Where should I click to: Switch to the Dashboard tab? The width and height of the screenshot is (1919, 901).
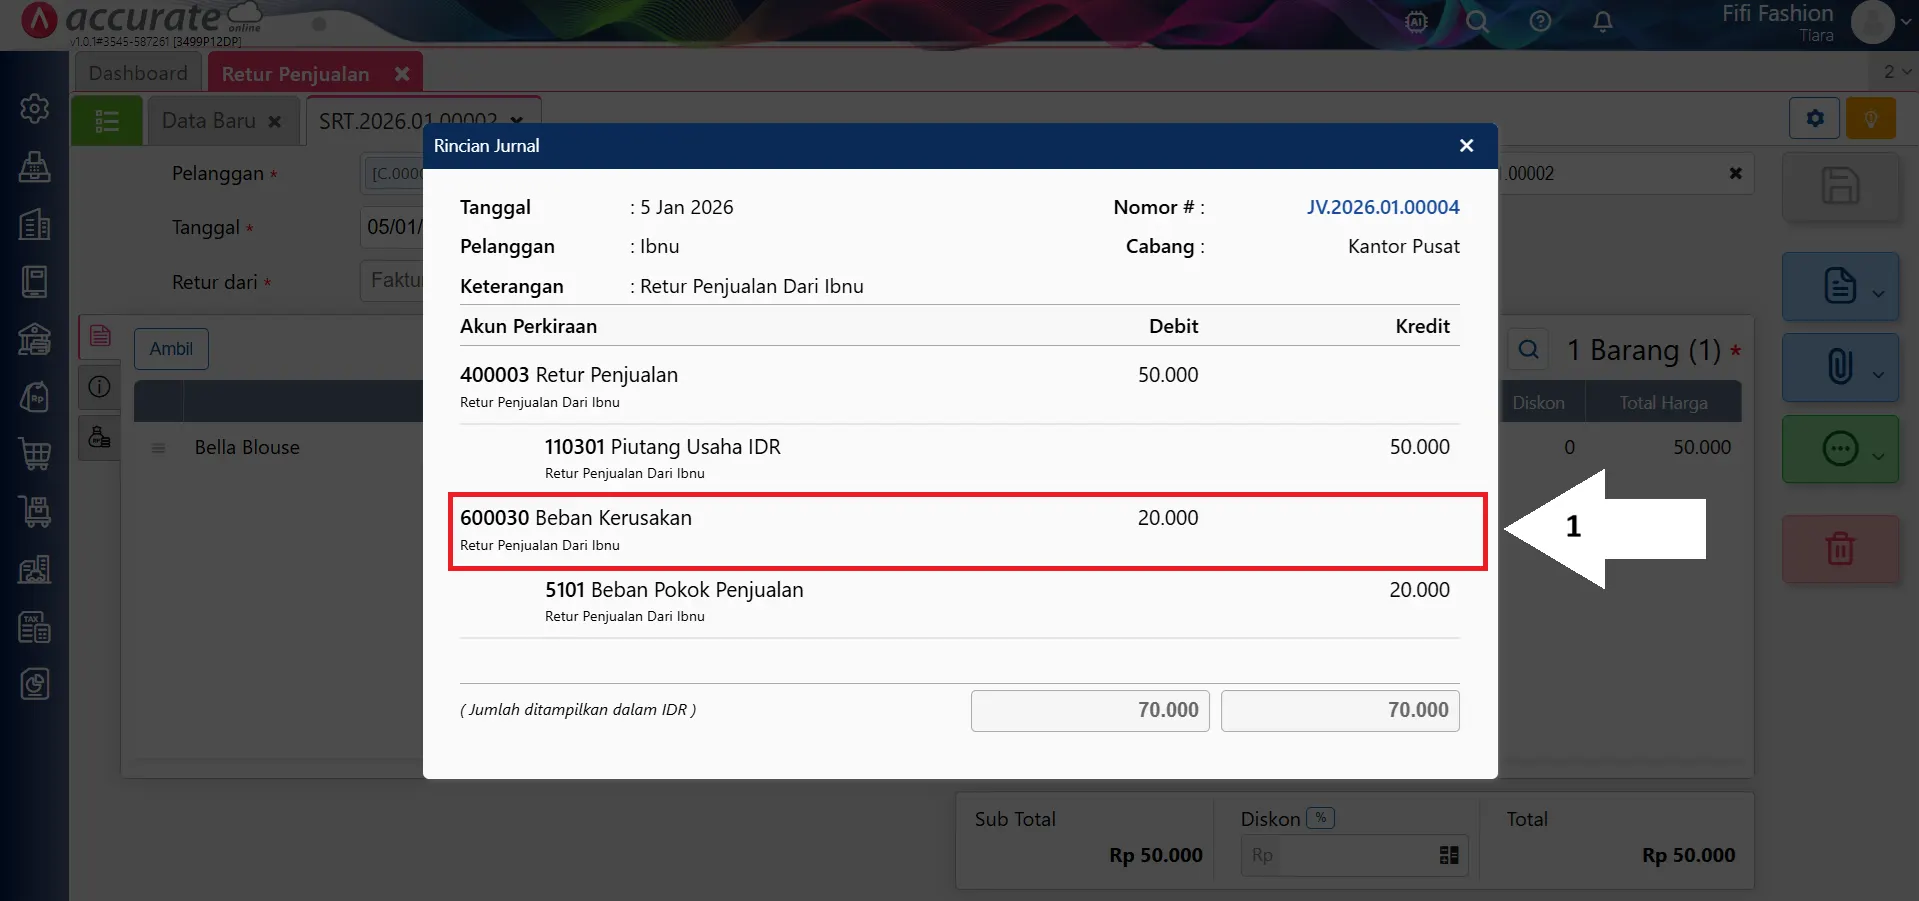pos(138,73)
